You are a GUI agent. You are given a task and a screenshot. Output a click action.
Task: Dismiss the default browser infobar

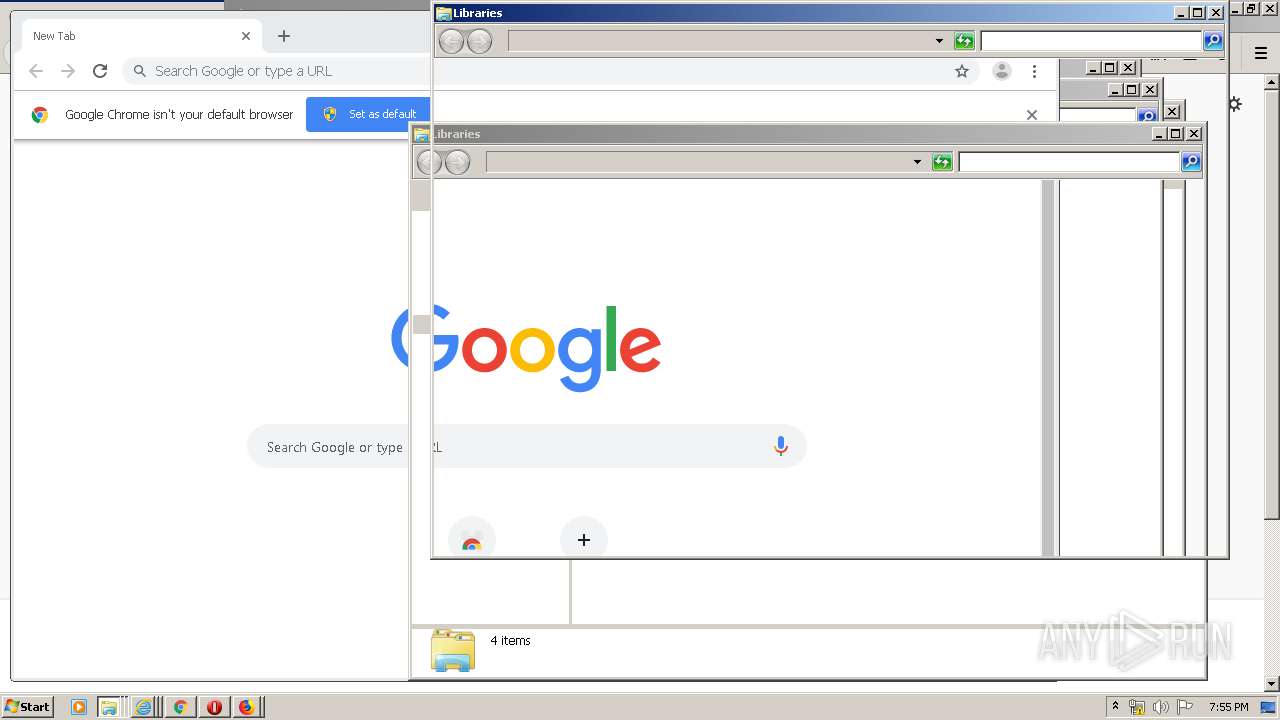1032,114
